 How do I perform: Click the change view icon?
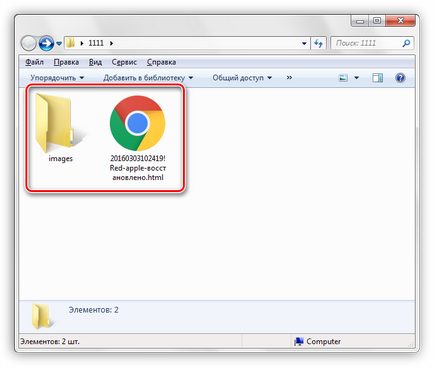pos(343,78)
